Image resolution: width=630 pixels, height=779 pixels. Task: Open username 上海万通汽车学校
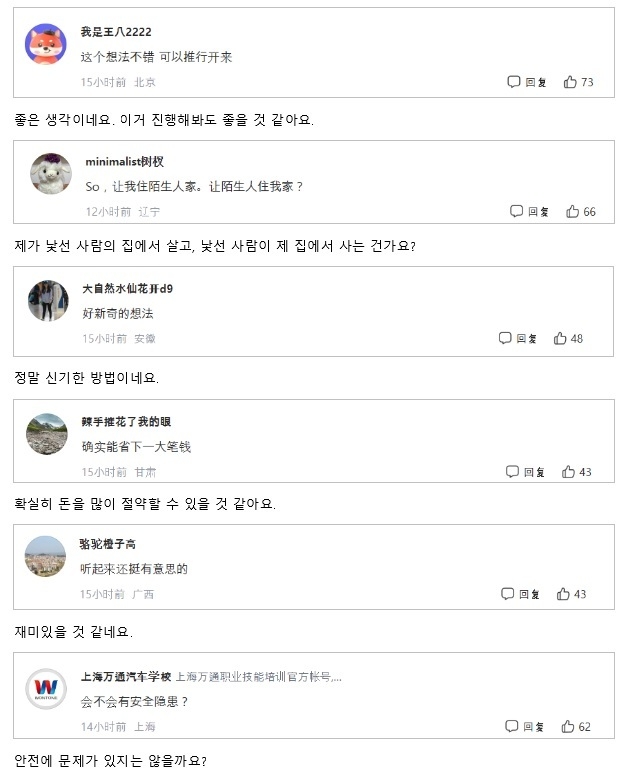(126, 677)
